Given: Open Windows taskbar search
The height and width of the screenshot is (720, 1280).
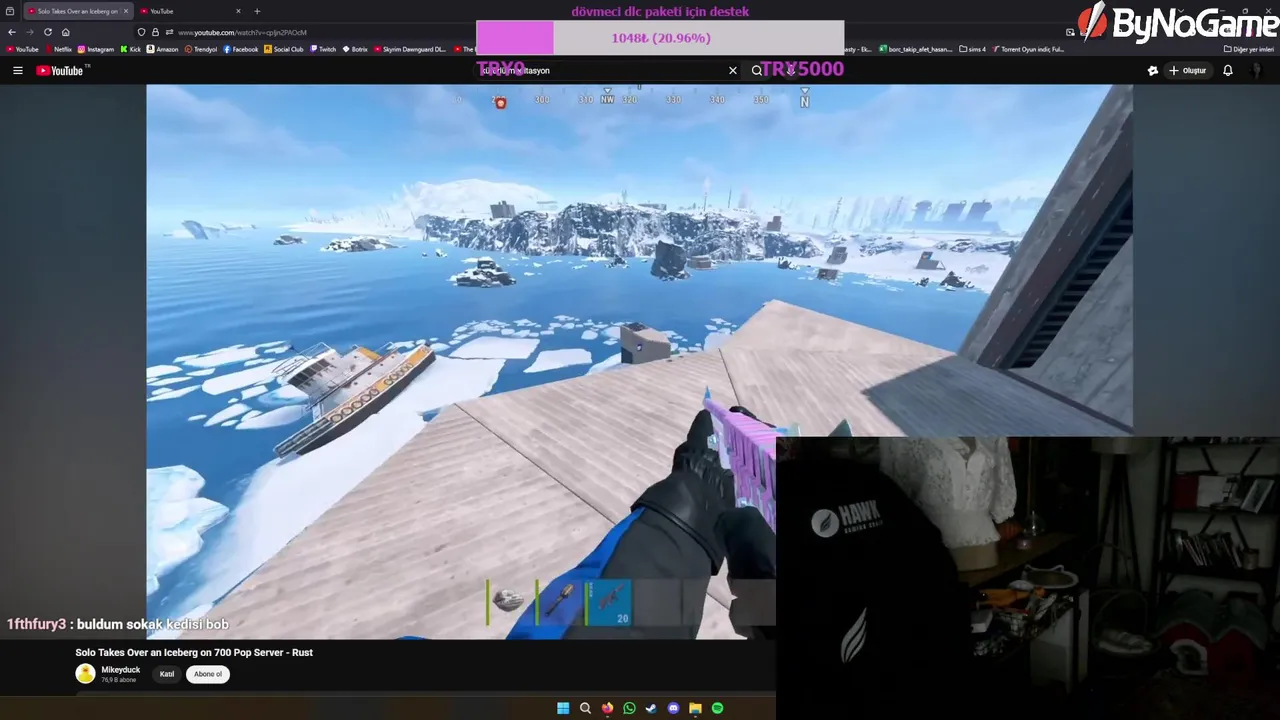Looking at the screenshot, I should pyautogui.click(x=585, y=708).
